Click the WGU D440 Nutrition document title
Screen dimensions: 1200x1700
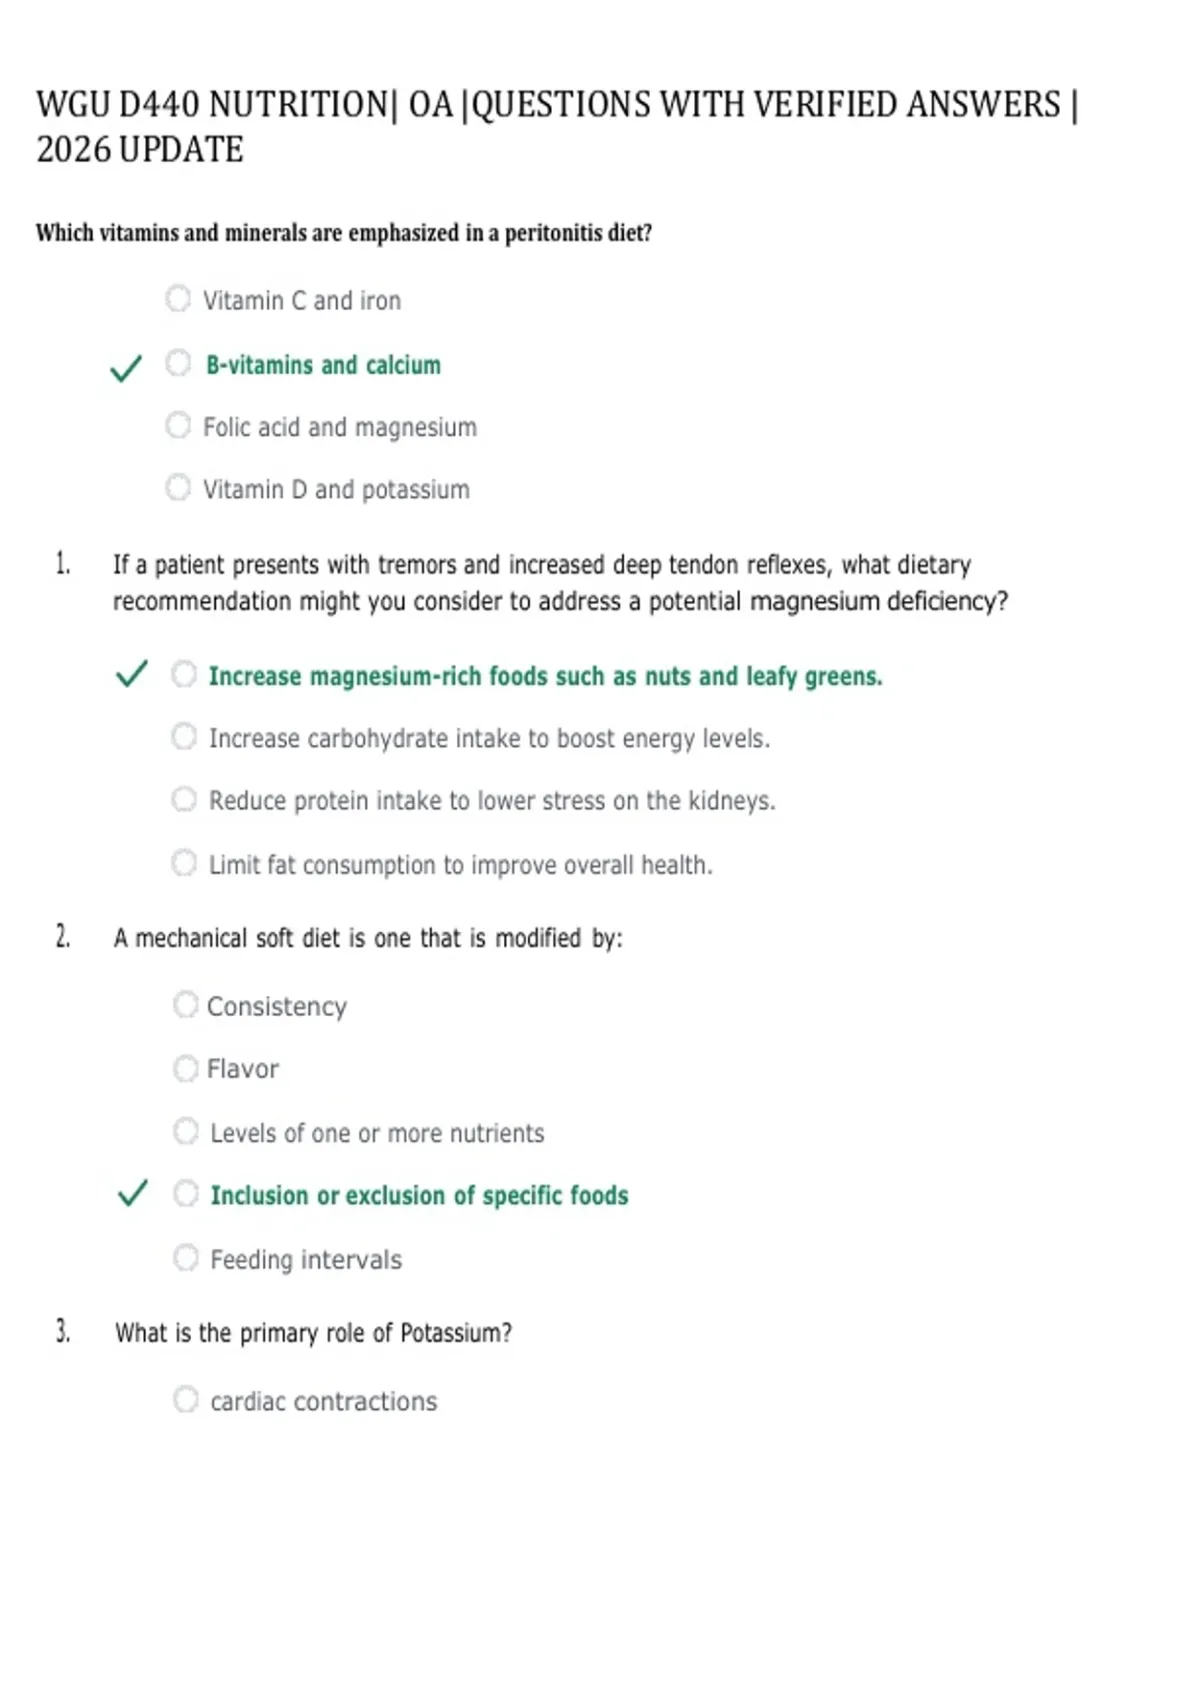[557, 127]
